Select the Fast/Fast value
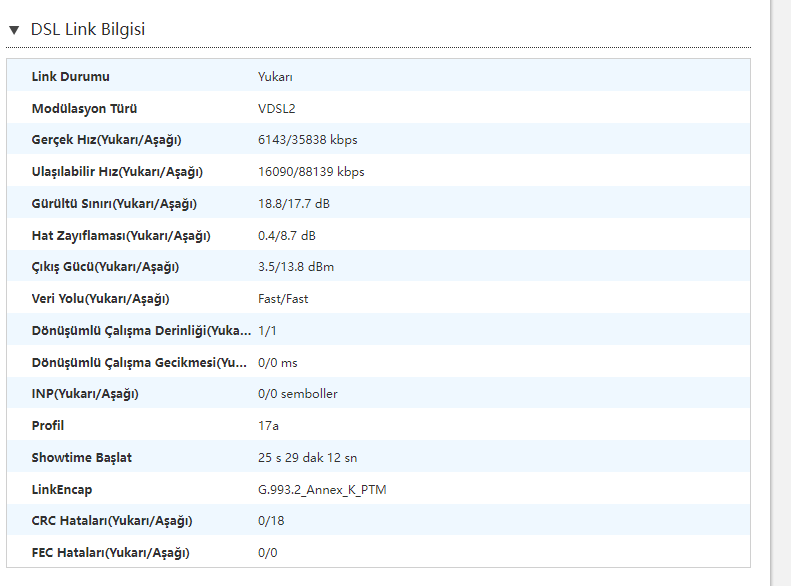 click(283, 299)
